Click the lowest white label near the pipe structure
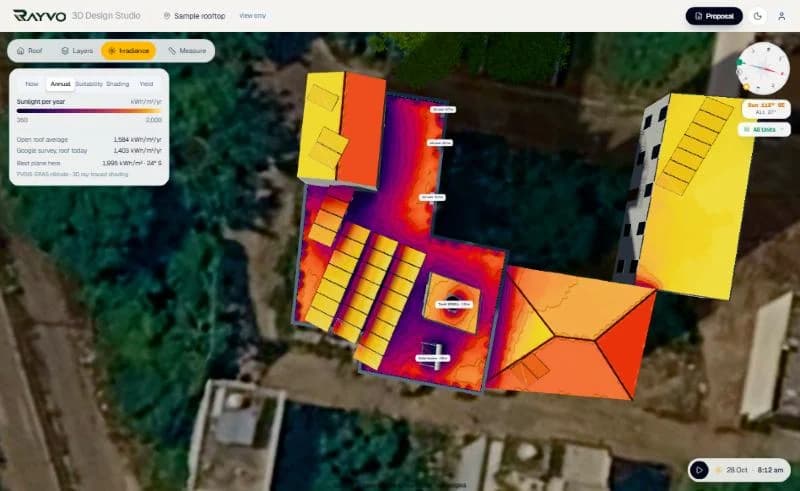 (x=433, y=358)
